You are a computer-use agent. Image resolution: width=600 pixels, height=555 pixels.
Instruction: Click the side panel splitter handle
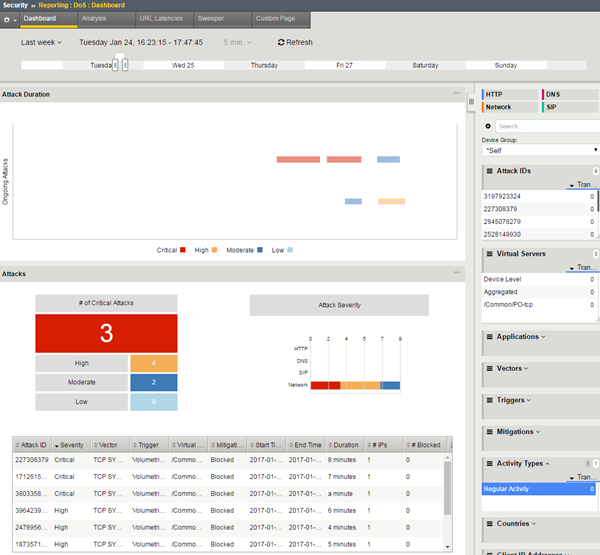tap(471, 101)
